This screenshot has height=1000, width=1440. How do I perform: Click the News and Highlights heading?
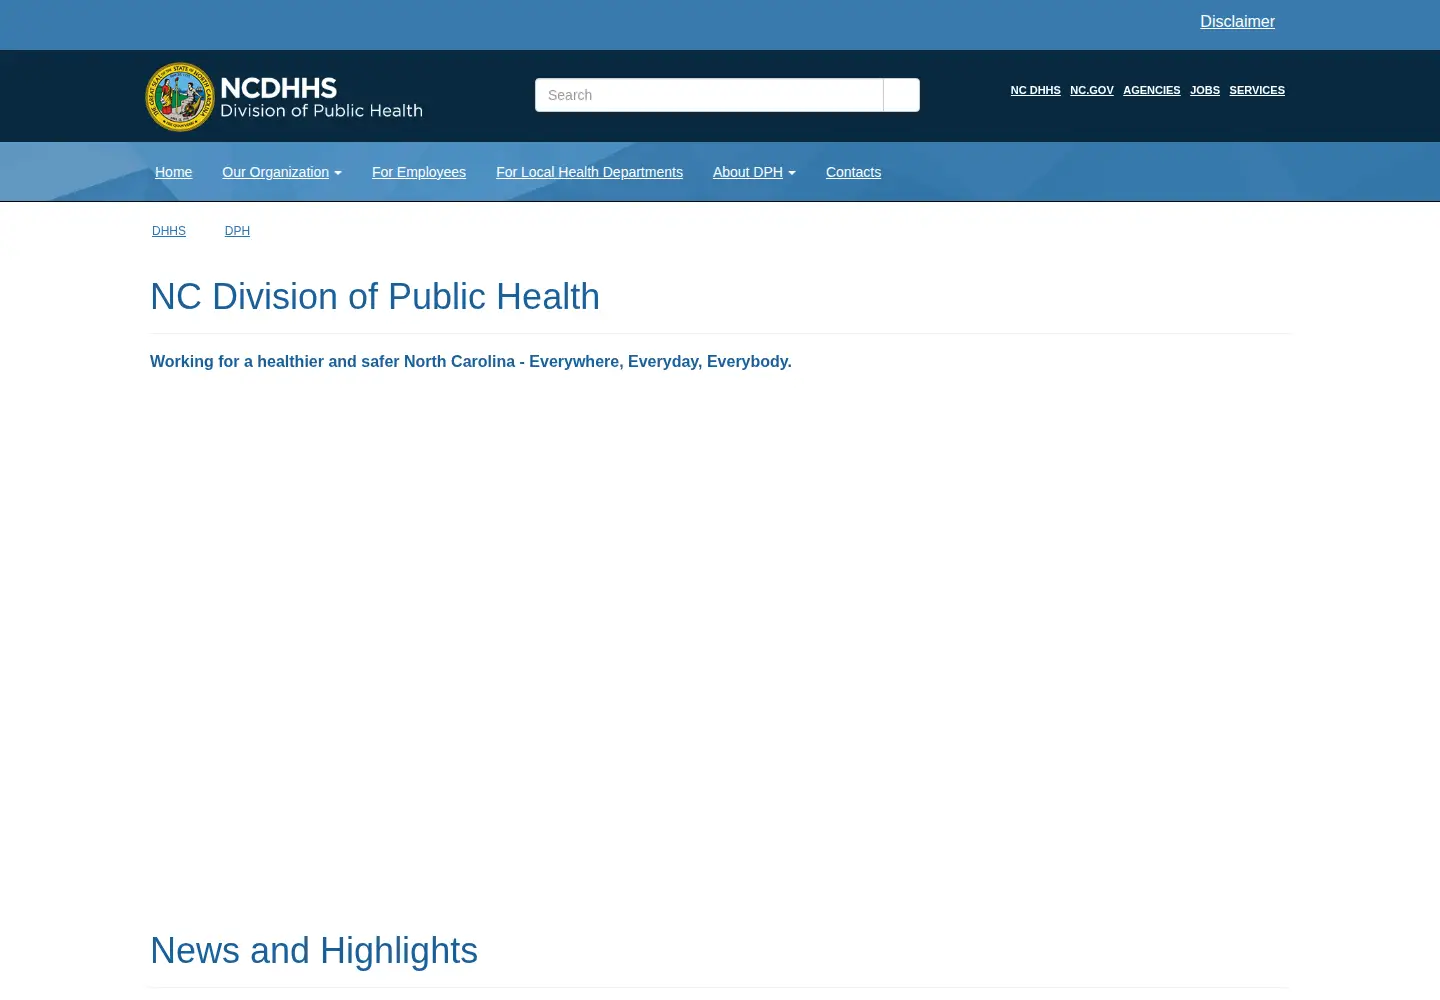[314, 951]
